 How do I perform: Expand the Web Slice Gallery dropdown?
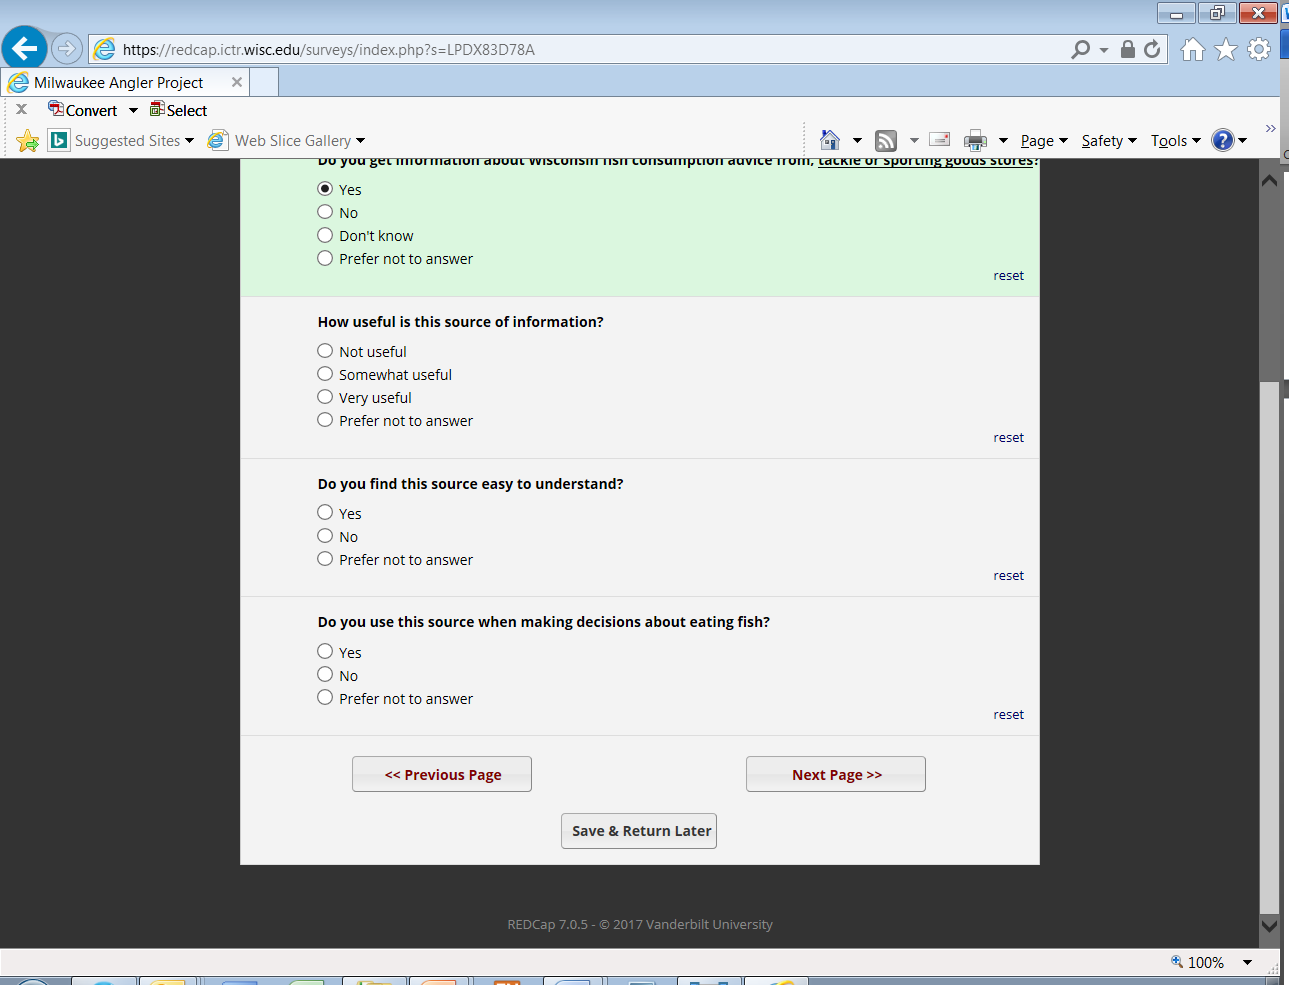360,141
